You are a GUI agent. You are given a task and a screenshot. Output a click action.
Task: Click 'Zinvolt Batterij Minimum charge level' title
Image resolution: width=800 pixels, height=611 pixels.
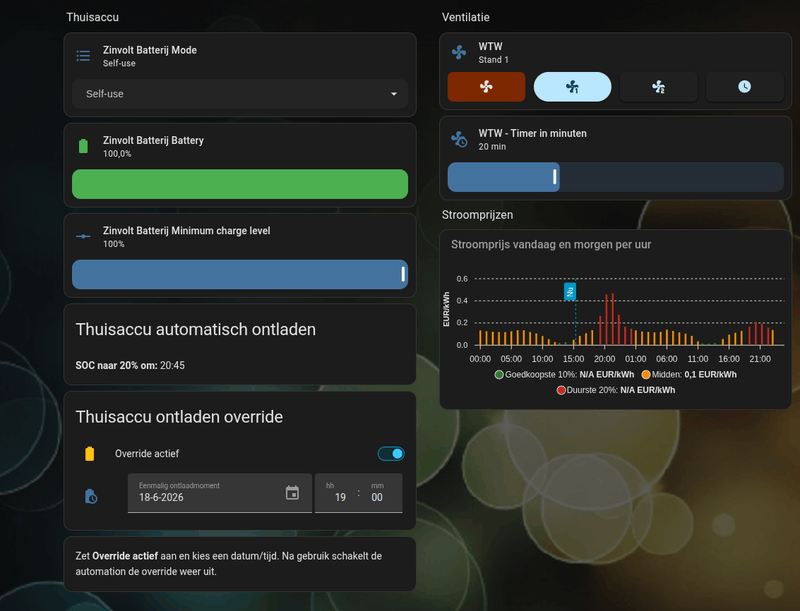click(x=186, y=231)
